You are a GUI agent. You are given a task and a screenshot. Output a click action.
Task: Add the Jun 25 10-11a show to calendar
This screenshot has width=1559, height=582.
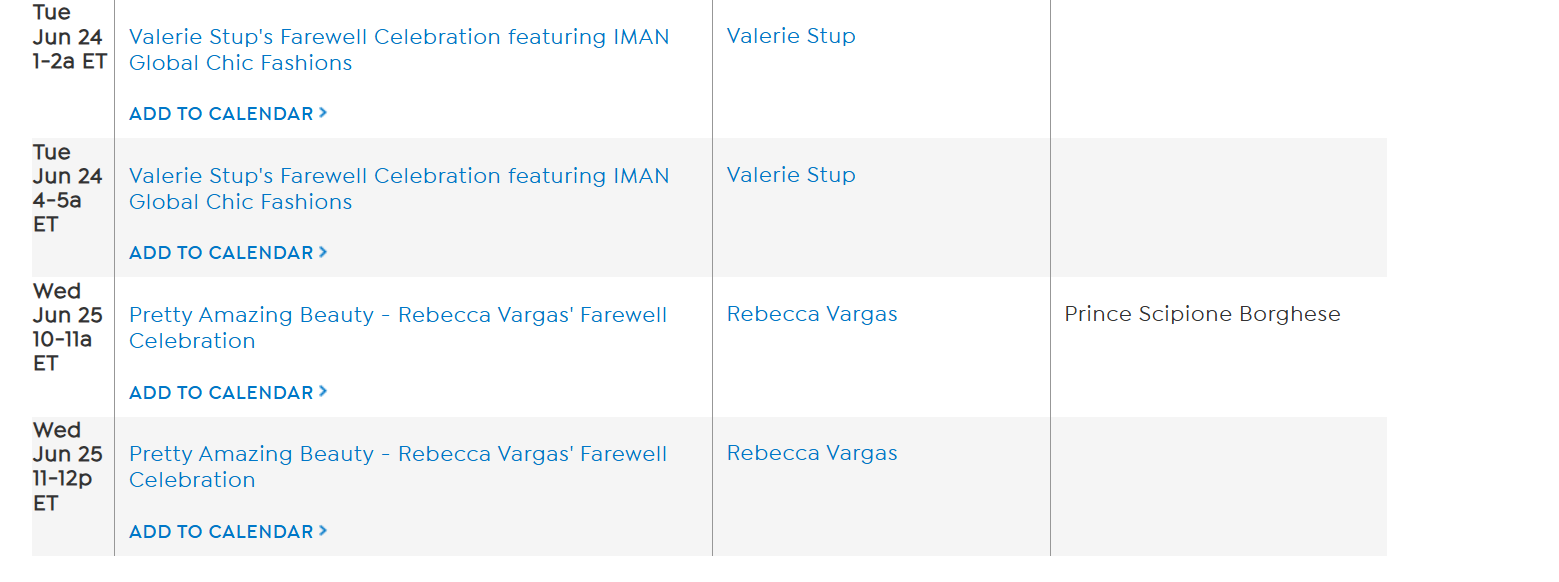click(x=221, y=393)
